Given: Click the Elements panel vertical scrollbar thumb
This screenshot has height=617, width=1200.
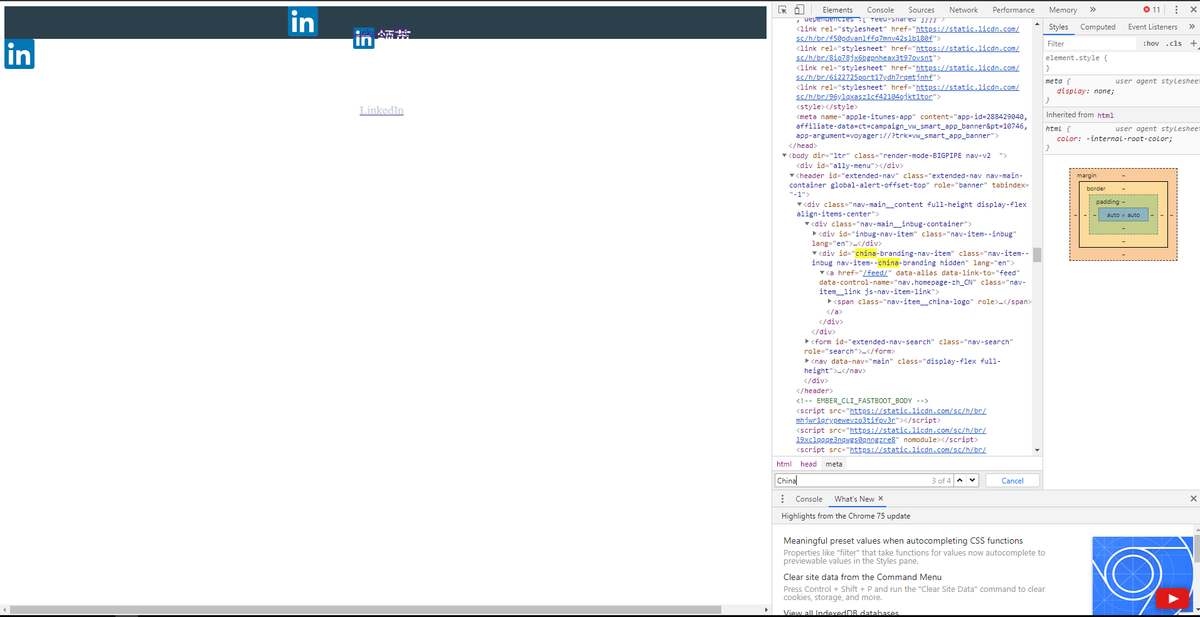Looking at the screenshot, I should (1037, 254).
